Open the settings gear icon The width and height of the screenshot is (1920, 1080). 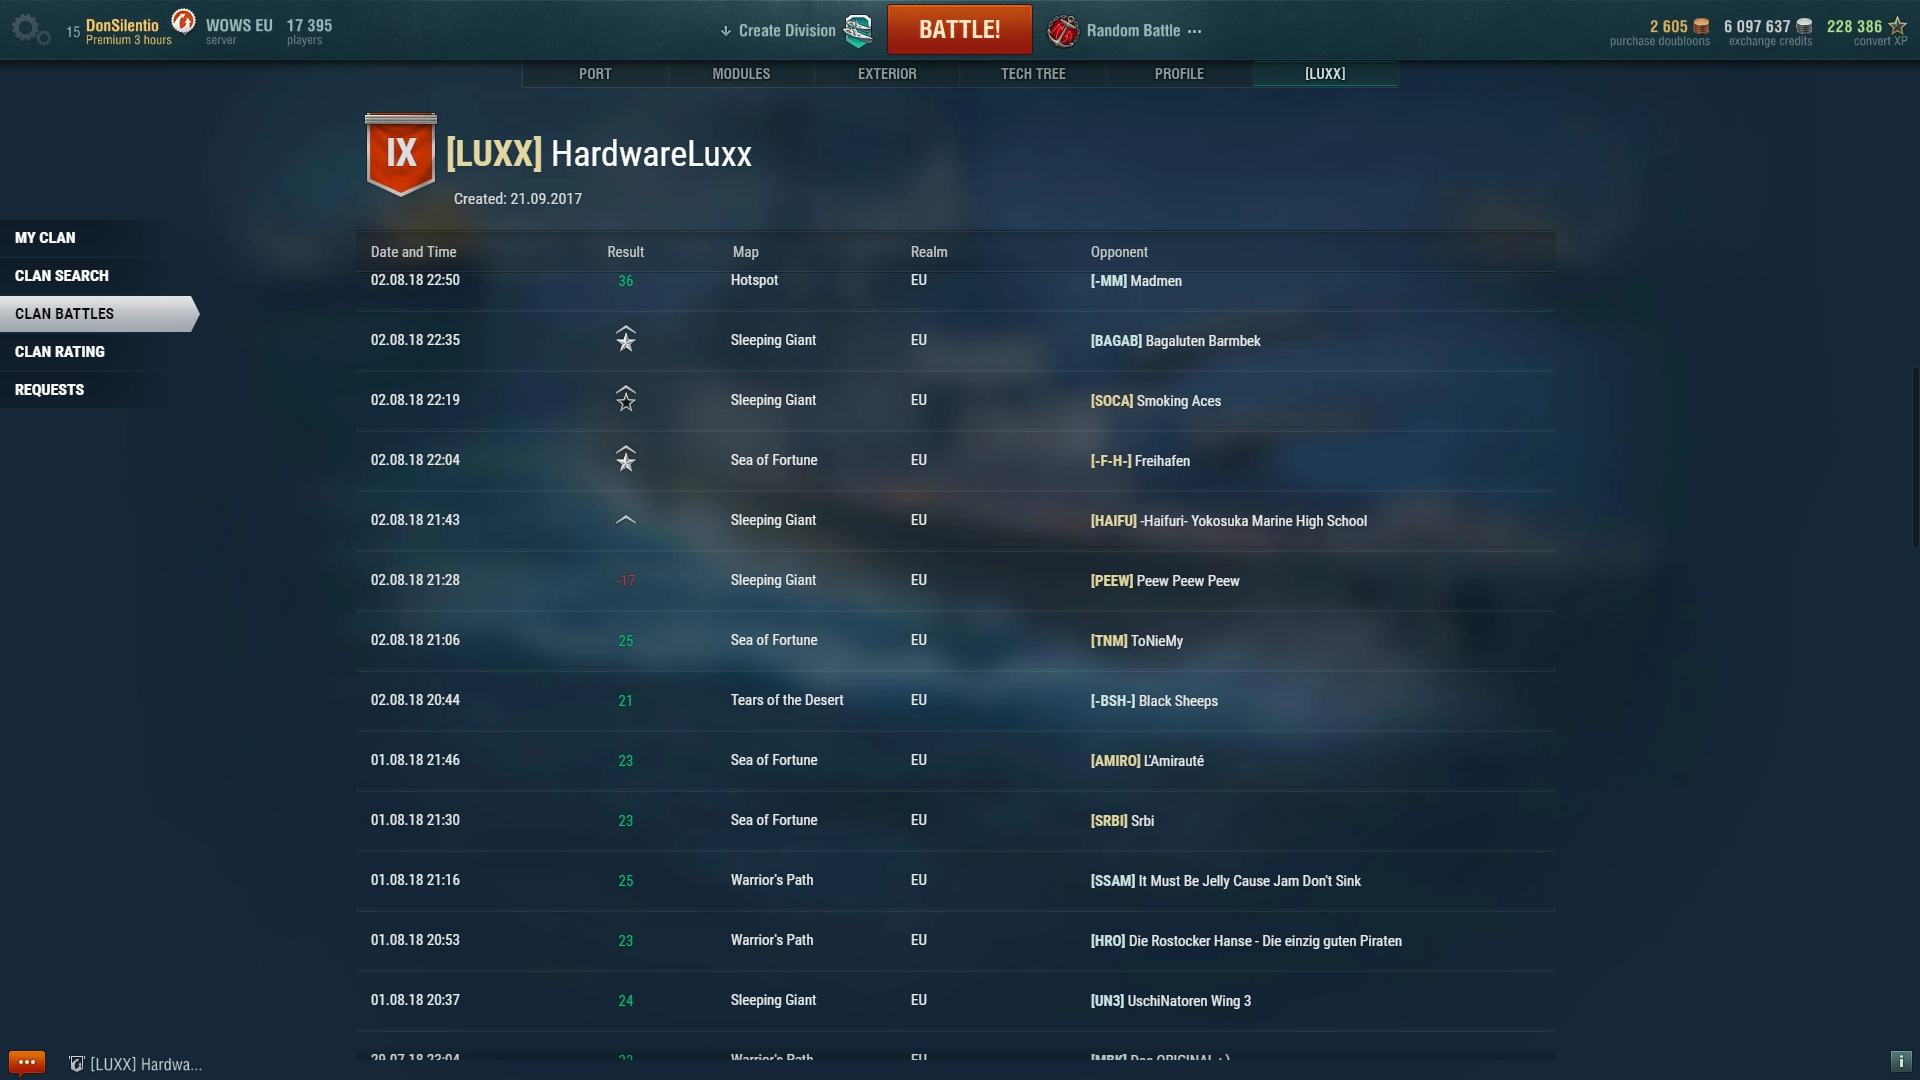[29, 29]
